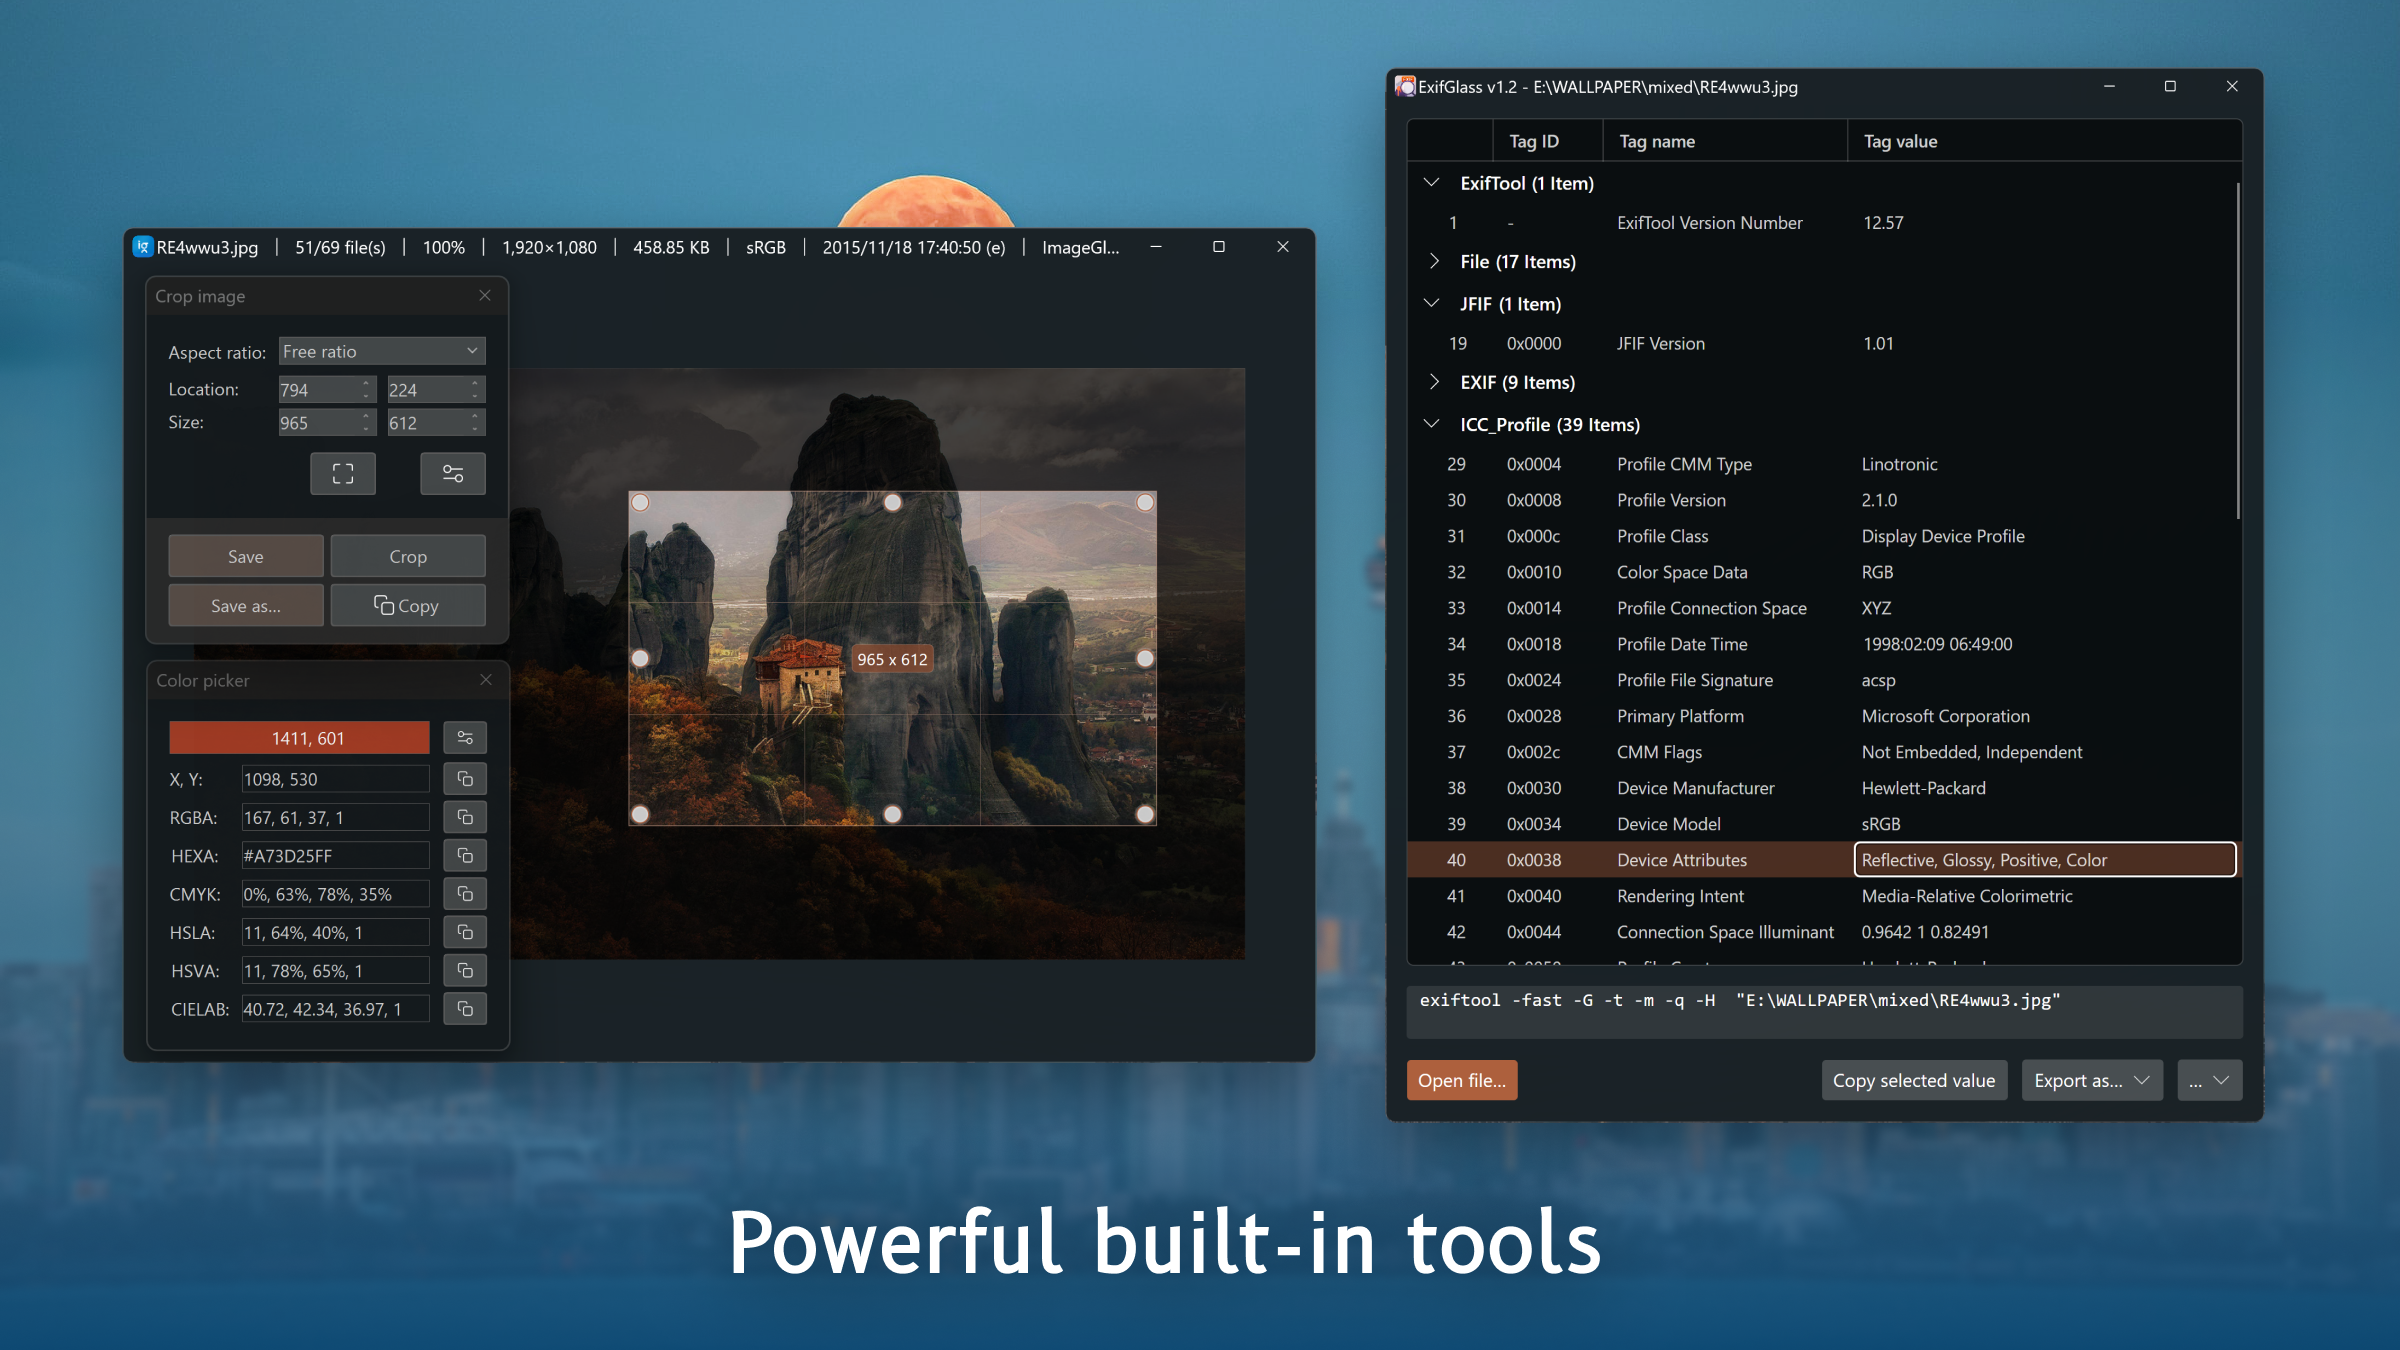Open the Aspect ratio dropdown showing Free ratio
Screen dimensions: 2400x1350
tap(381, 350)
